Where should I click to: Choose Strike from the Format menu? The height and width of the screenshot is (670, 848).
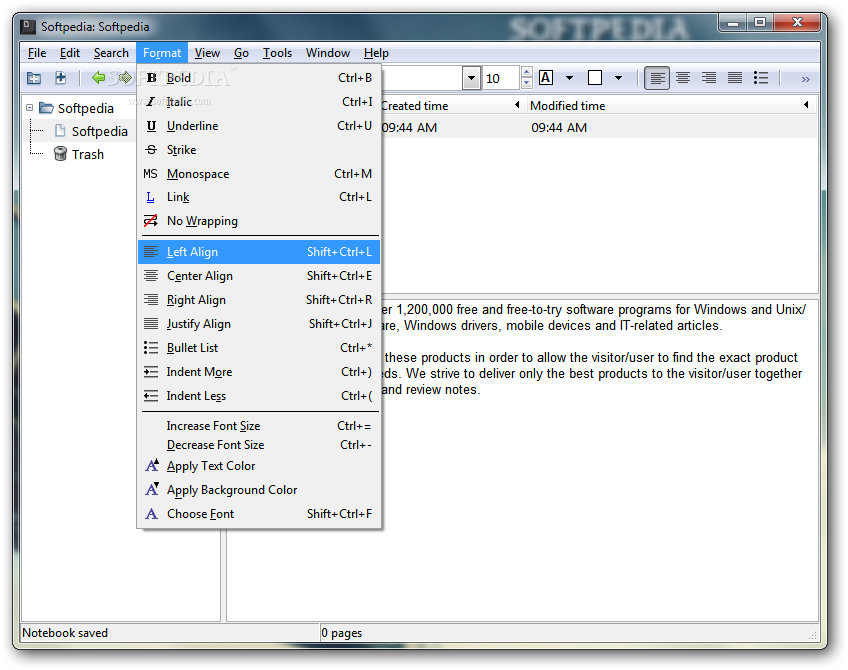click(259, 150)
